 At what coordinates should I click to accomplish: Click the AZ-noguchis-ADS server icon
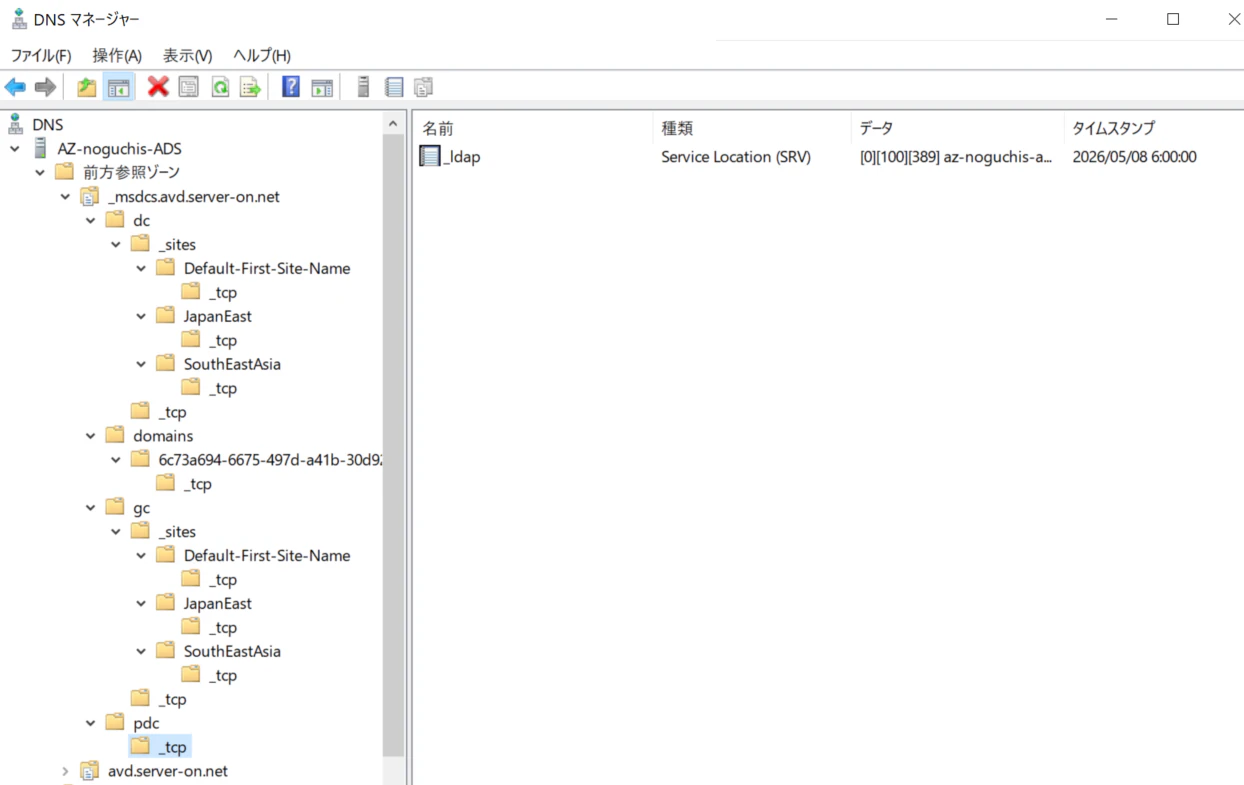(x=40, y=148)
